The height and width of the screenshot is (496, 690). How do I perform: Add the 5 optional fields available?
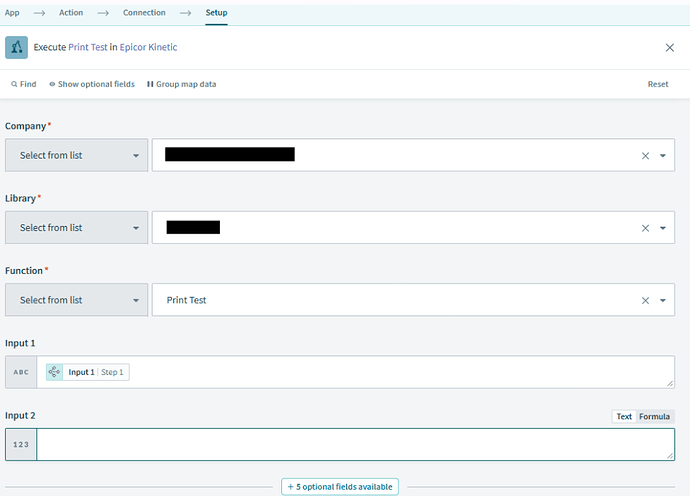tap(340, 487)
